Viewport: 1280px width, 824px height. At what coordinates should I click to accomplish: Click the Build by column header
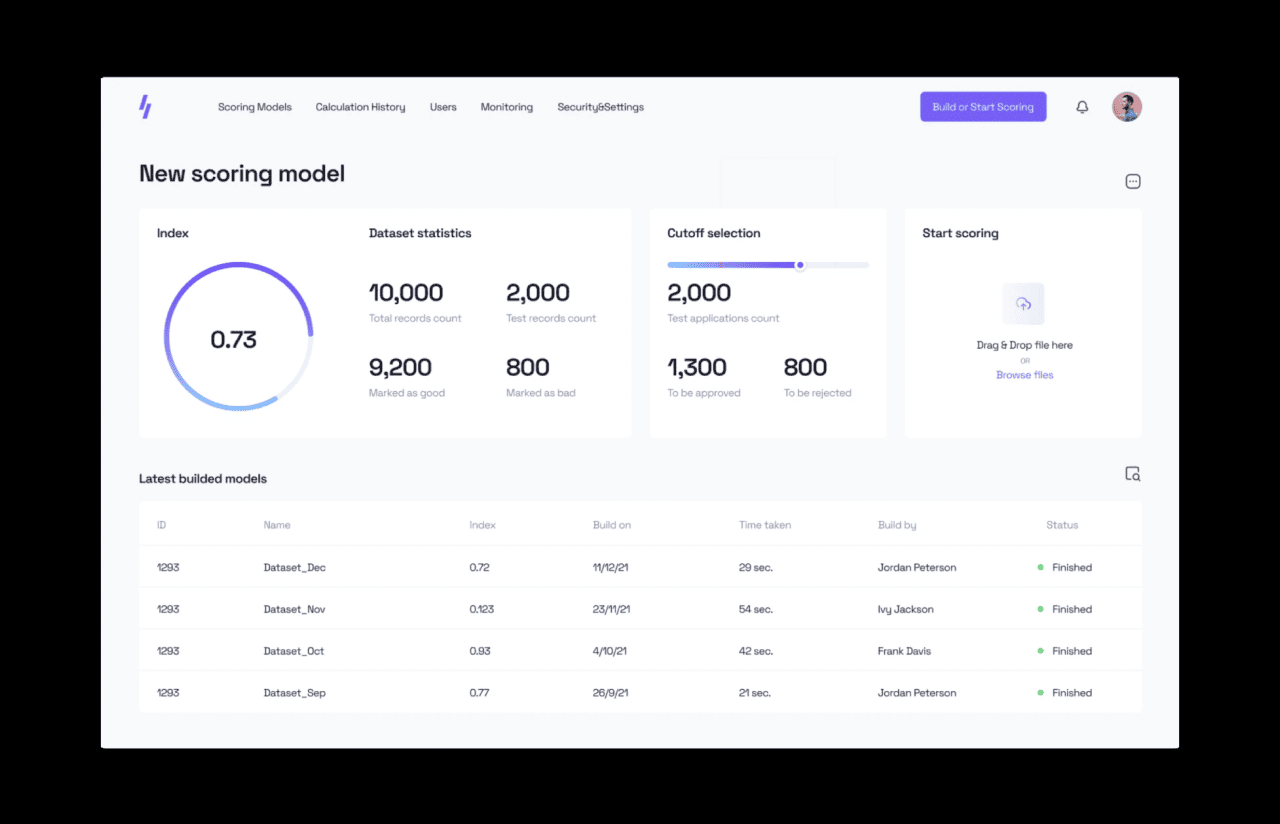click(x=897, y=525)
